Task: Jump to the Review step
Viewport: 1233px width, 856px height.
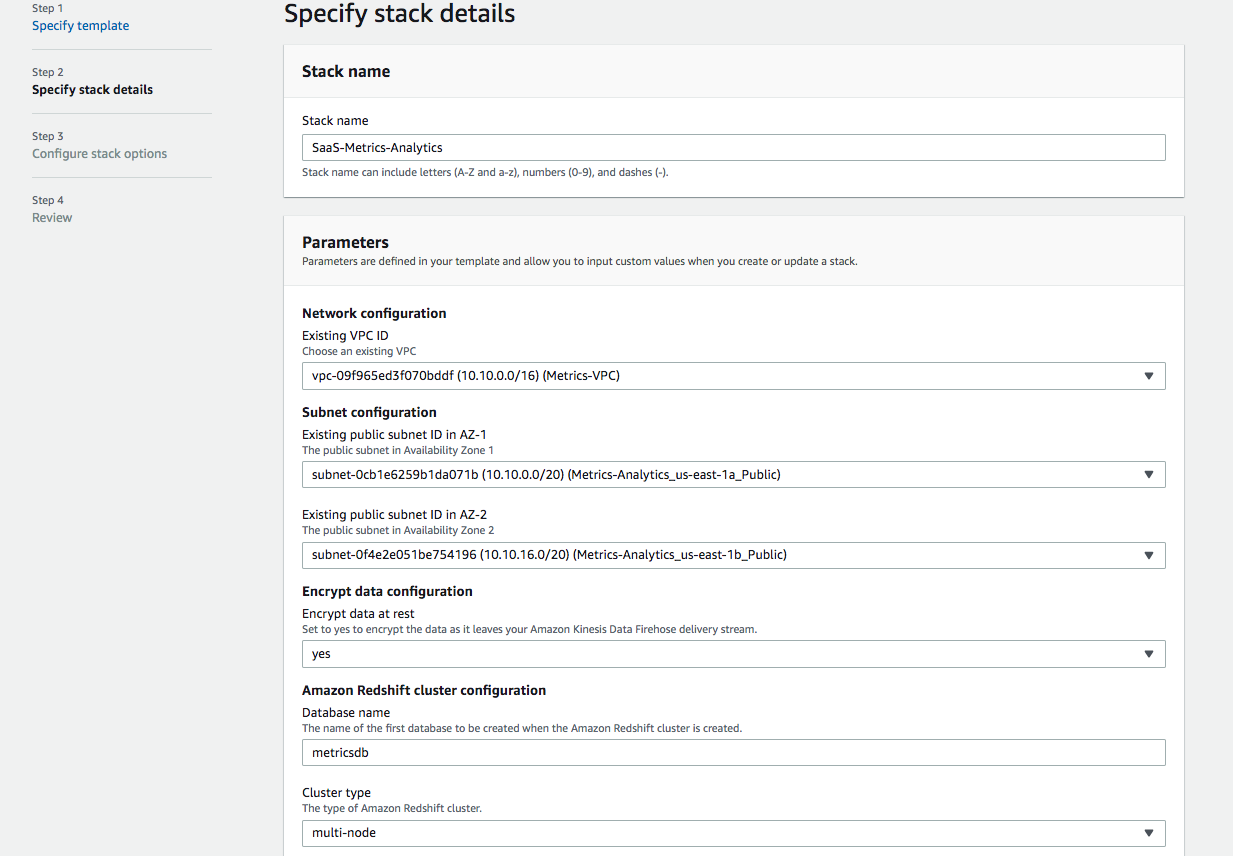Action: 52,218
